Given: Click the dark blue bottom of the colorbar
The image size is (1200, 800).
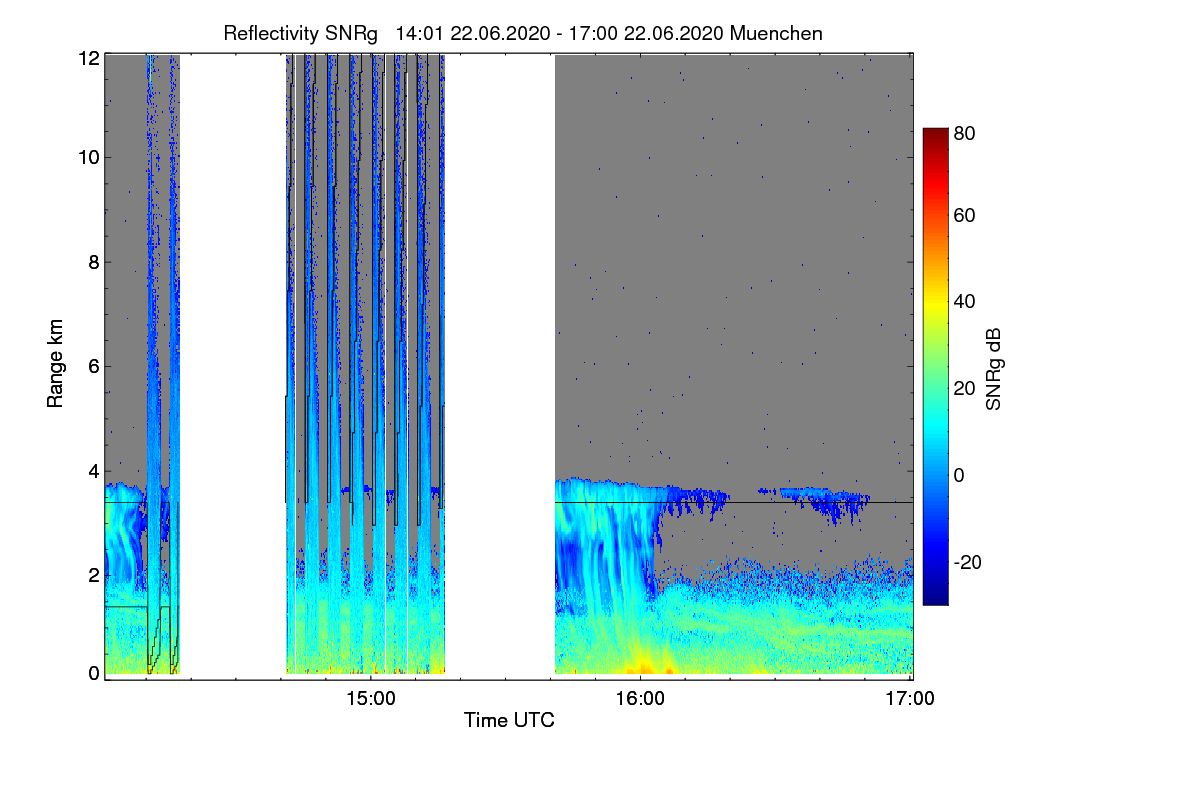Looking at the screenshot, I should [934, 596].
